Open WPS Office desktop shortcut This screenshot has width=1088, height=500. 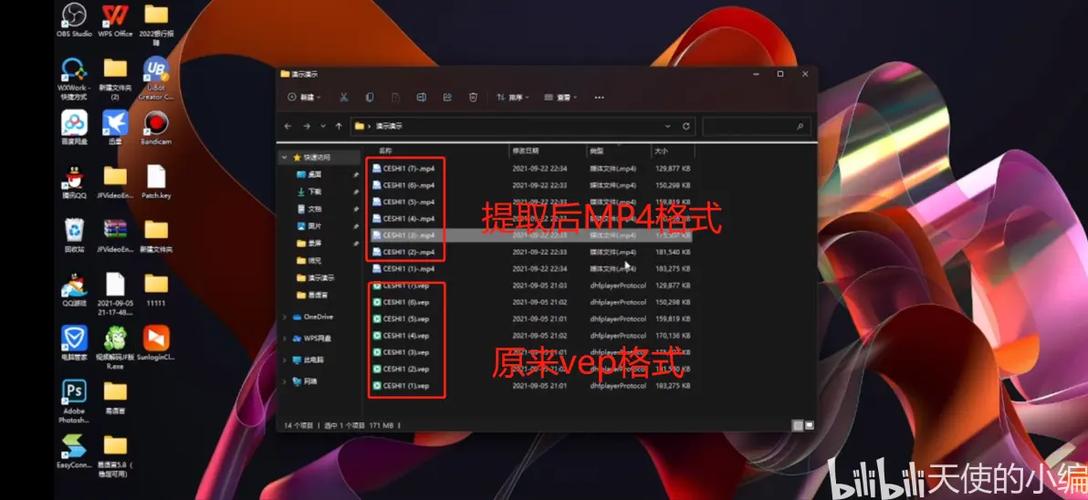click(115, 19)
